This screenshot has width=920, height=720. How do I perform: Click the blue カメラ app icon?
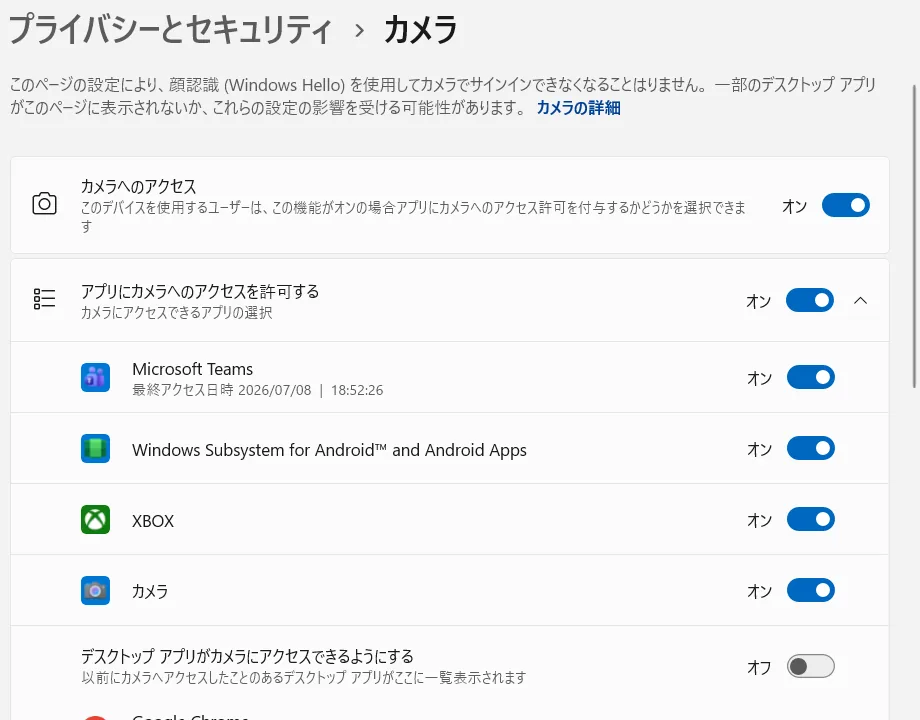[95, 590]
